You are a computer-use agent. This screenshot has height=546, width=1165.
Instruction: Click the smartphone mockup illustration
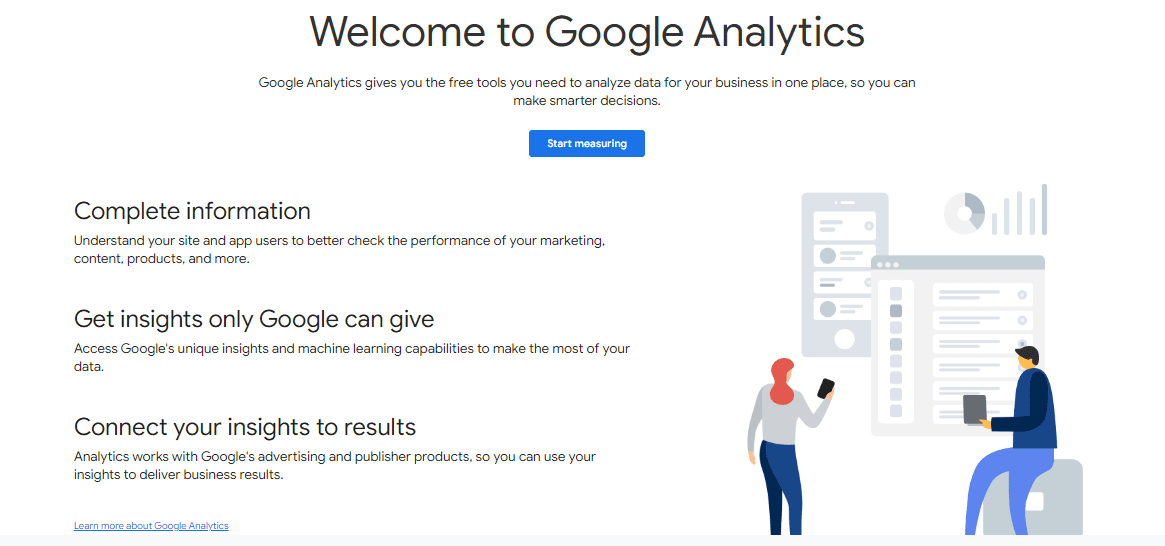click(845, 274)
